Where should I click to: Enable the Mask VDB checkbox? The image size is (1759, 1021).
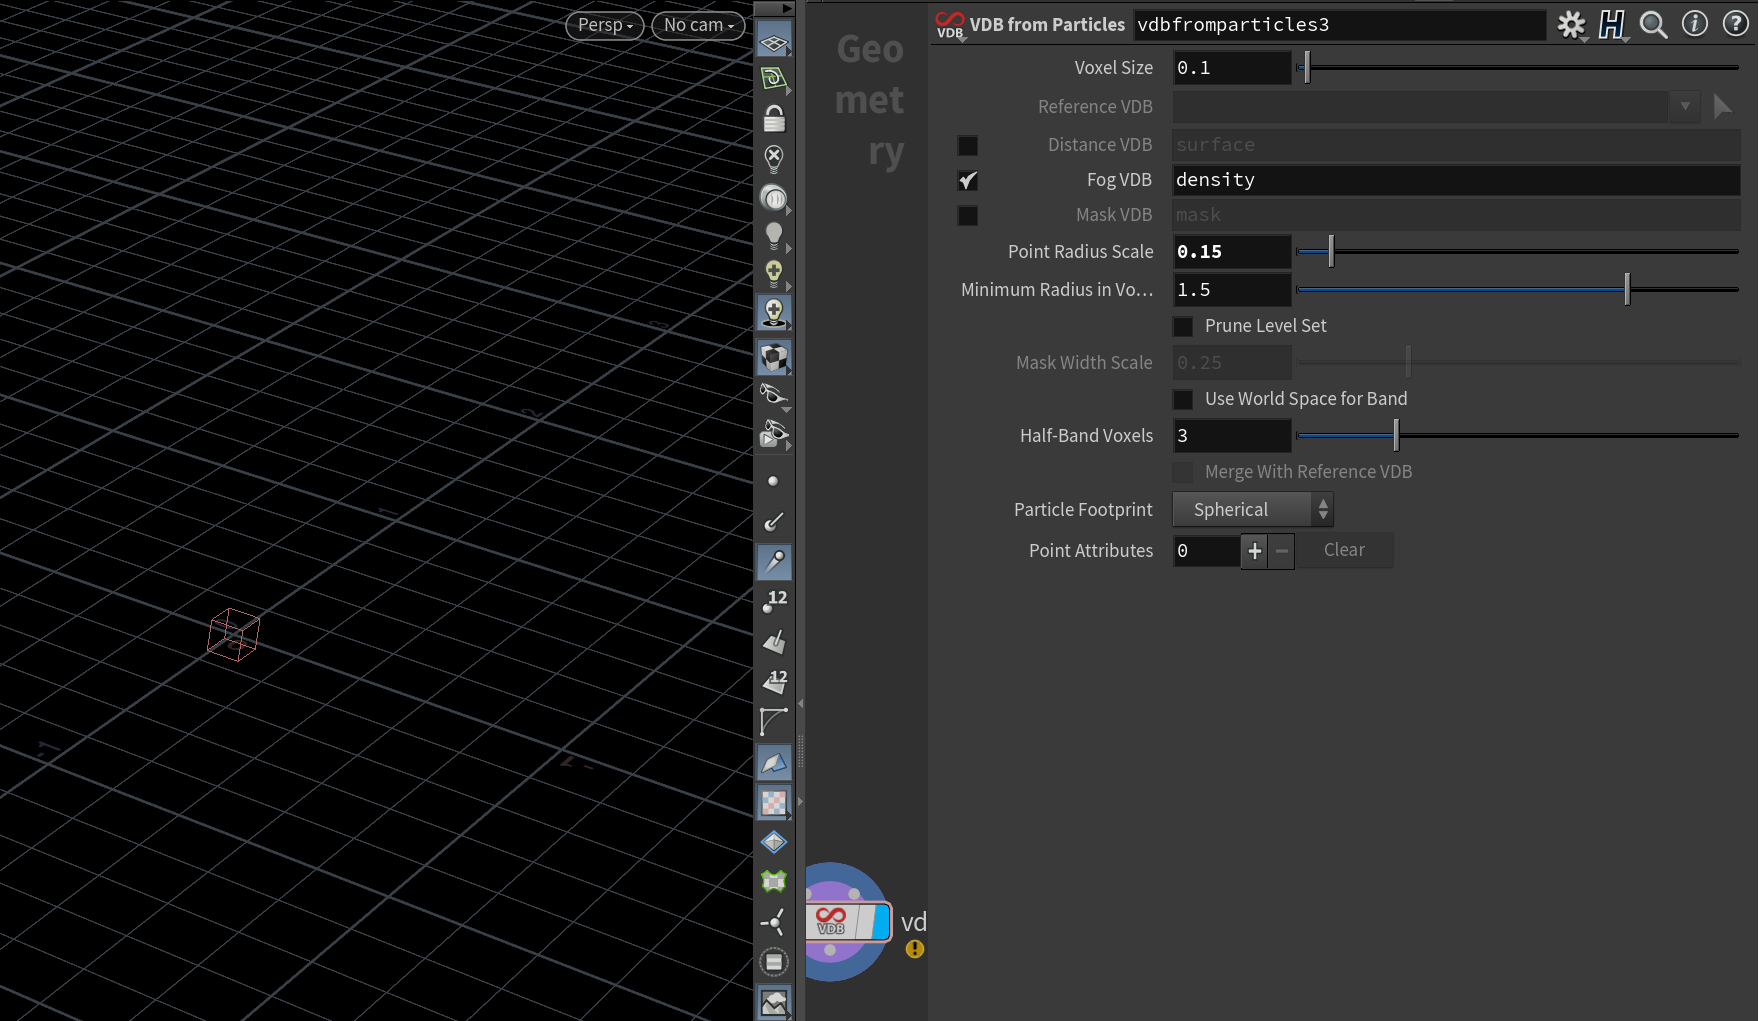968,216
